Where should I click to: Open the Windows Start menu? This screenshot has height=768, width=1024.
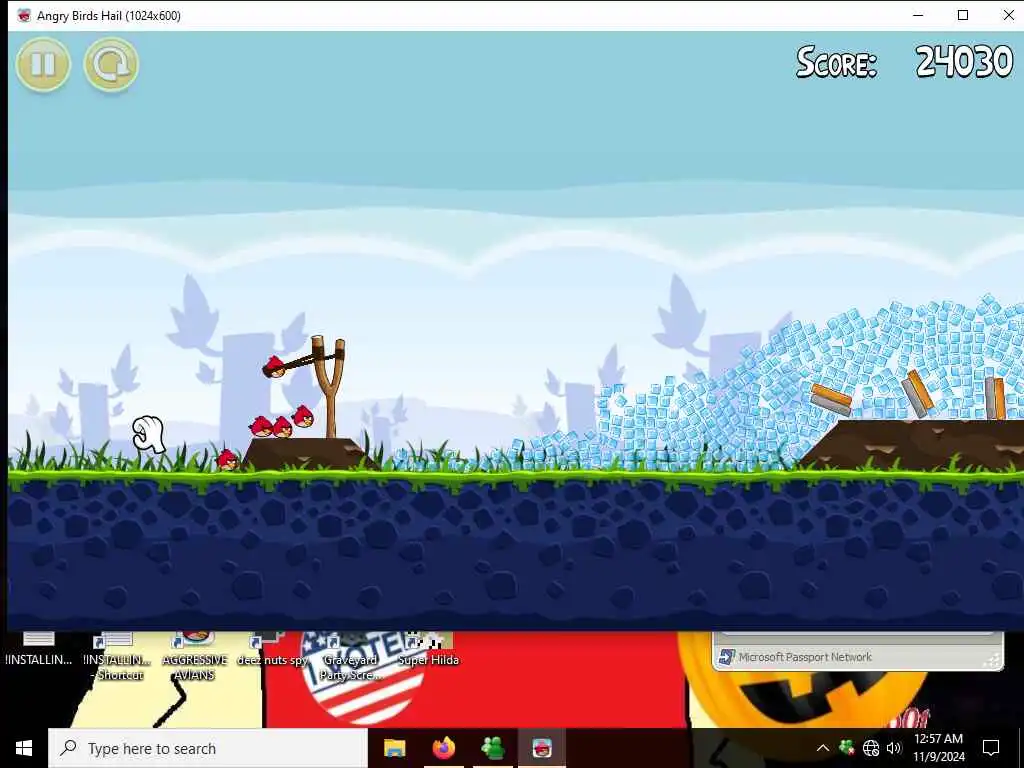coord(24,748)
